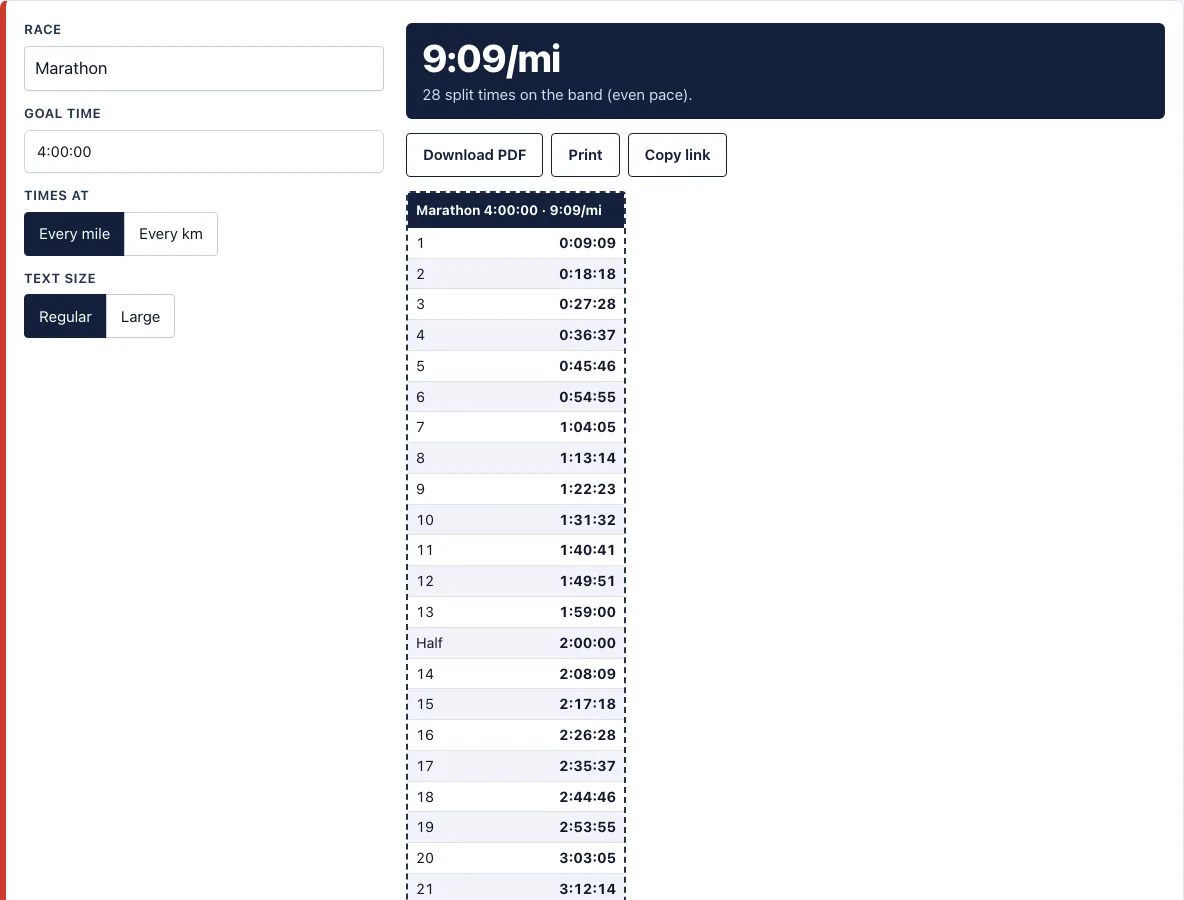Select mile 7 split 1:04:05
Viewport: 1184px width, 900px height.
[587, 427]
